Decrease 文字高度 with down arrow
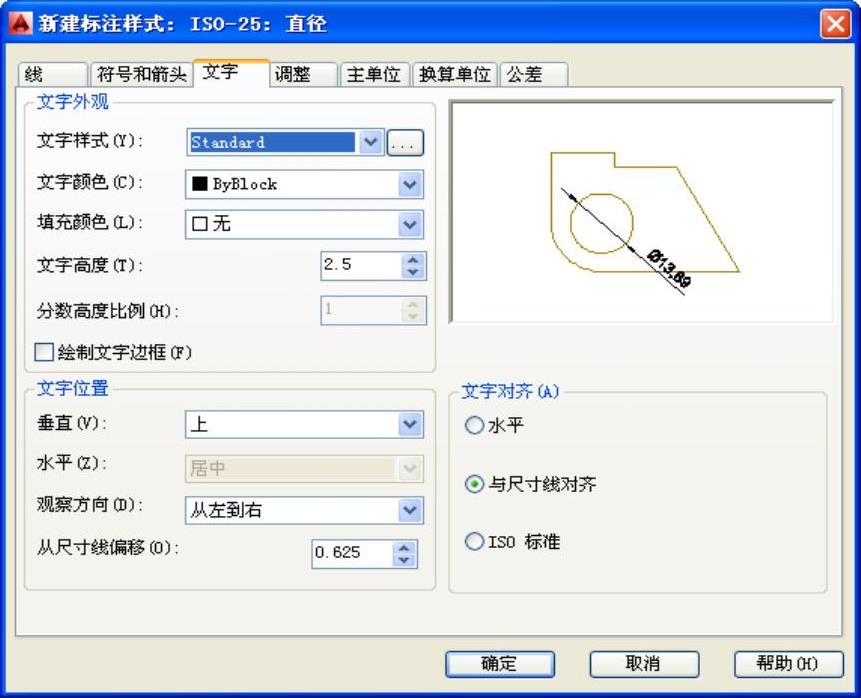Image resolution: width=861 pixels, height=698 pixels. 413,272
